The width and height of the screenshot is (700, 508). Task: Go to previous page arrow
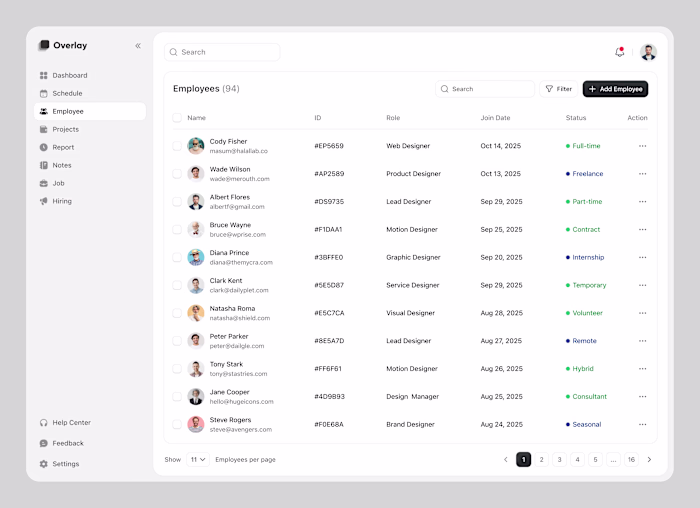pos(506,459)
